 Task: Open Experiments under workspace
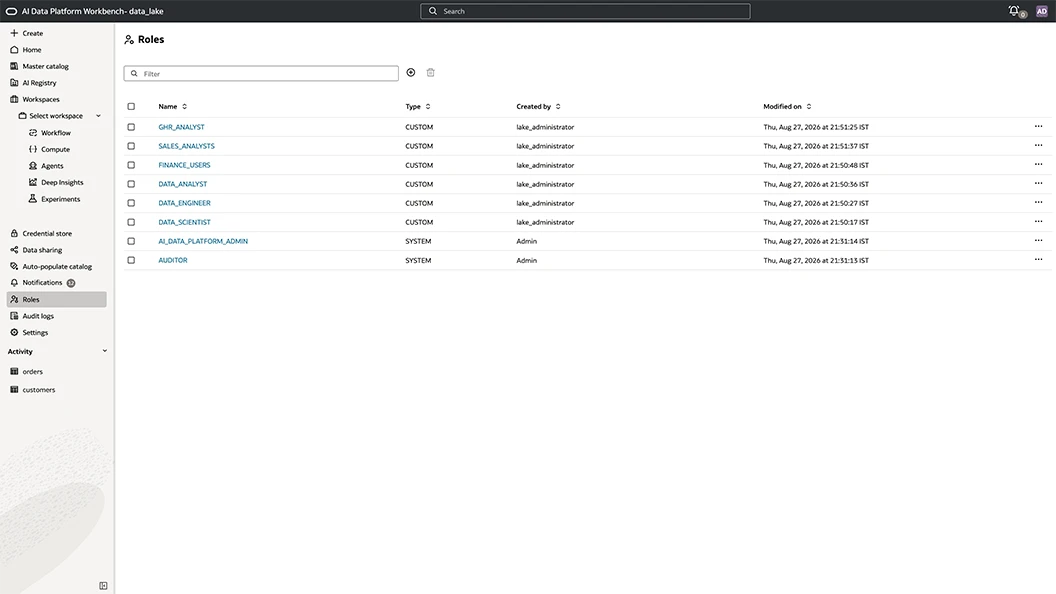tap(55, 199)
